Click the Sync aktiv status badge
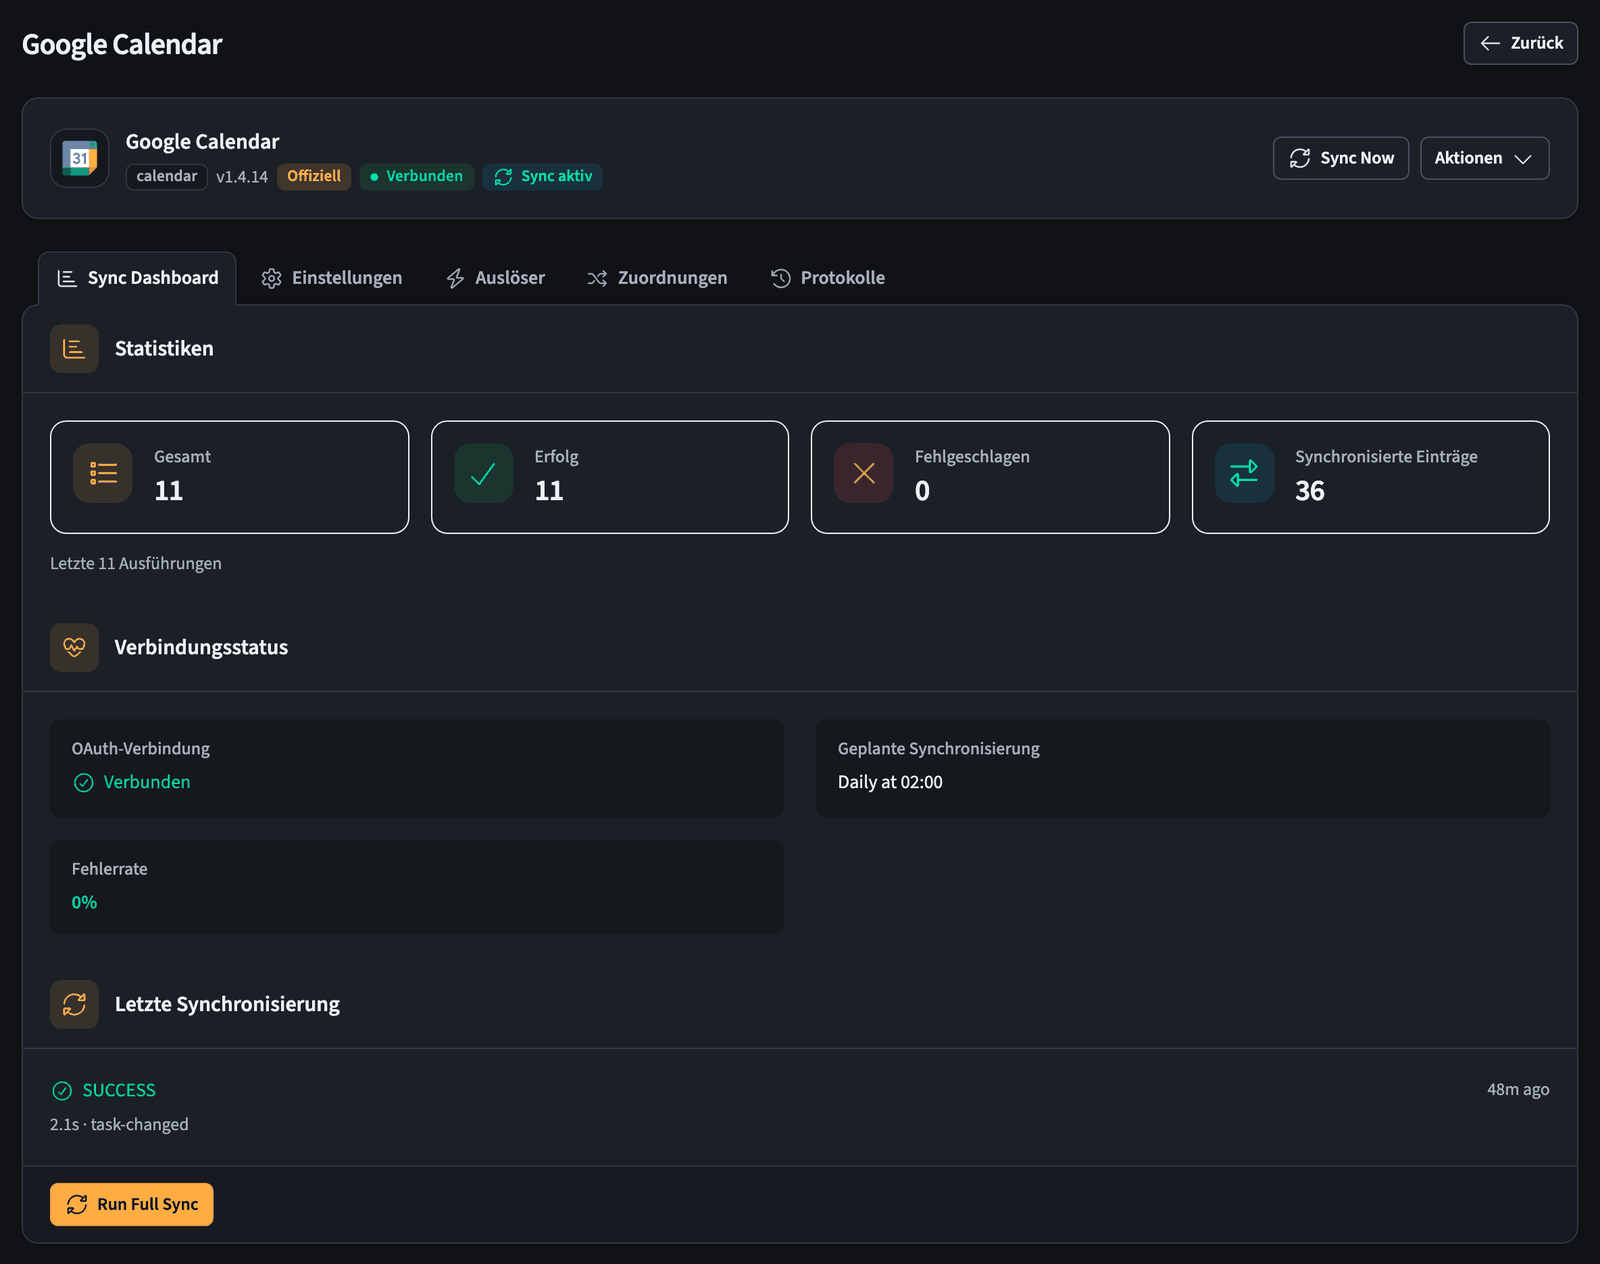The image size is (1600, 1264). [543, 176]
